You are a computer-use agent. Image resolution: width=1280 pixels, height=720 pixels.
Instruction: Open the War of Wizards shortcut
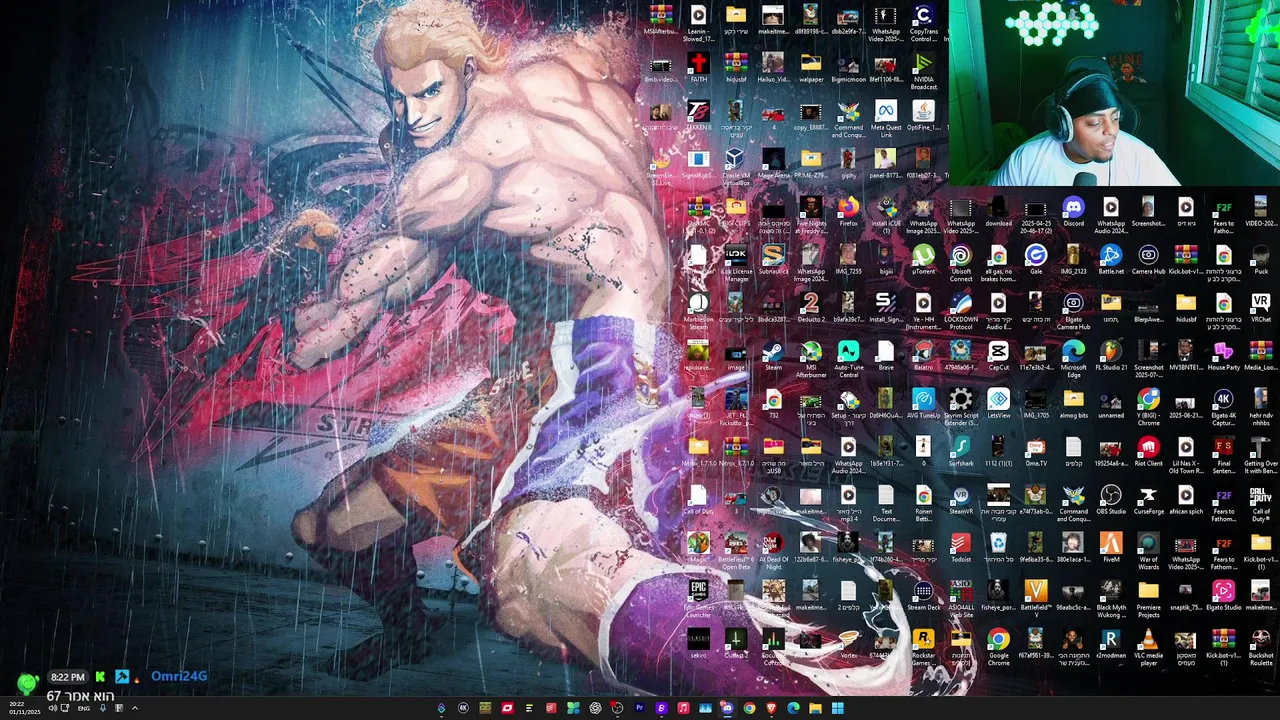tap(1148, 551)
